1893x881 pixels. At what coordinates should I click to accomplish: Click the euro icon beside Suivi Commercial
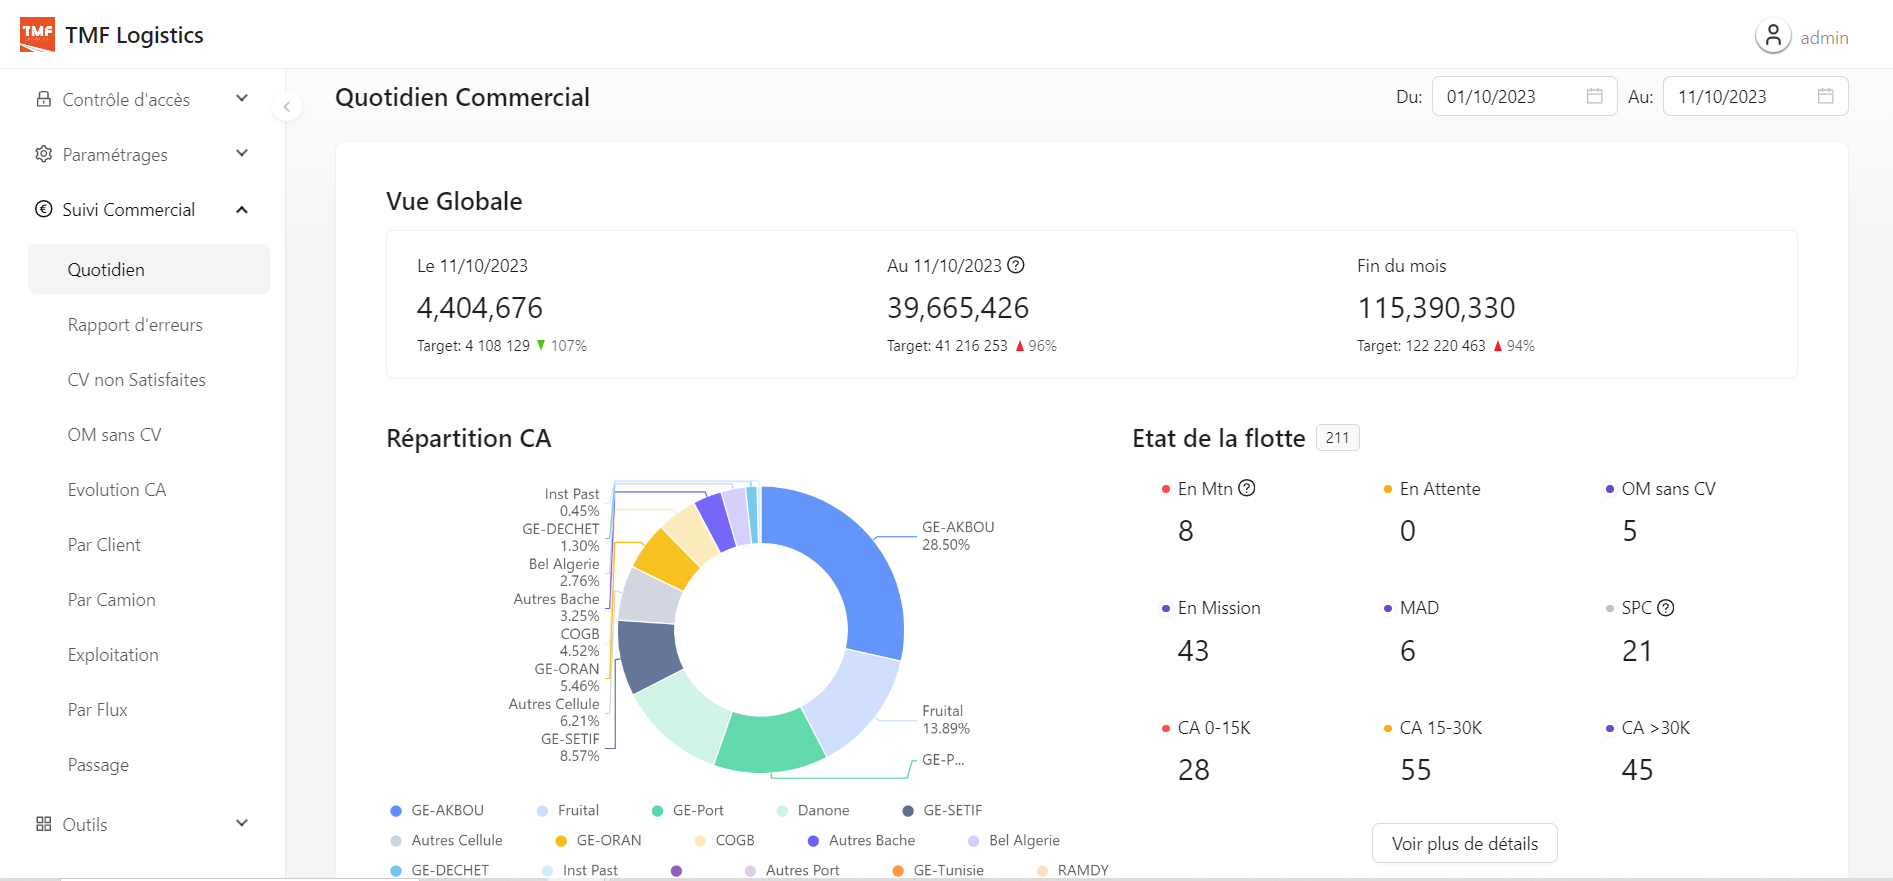click(44, 209)
